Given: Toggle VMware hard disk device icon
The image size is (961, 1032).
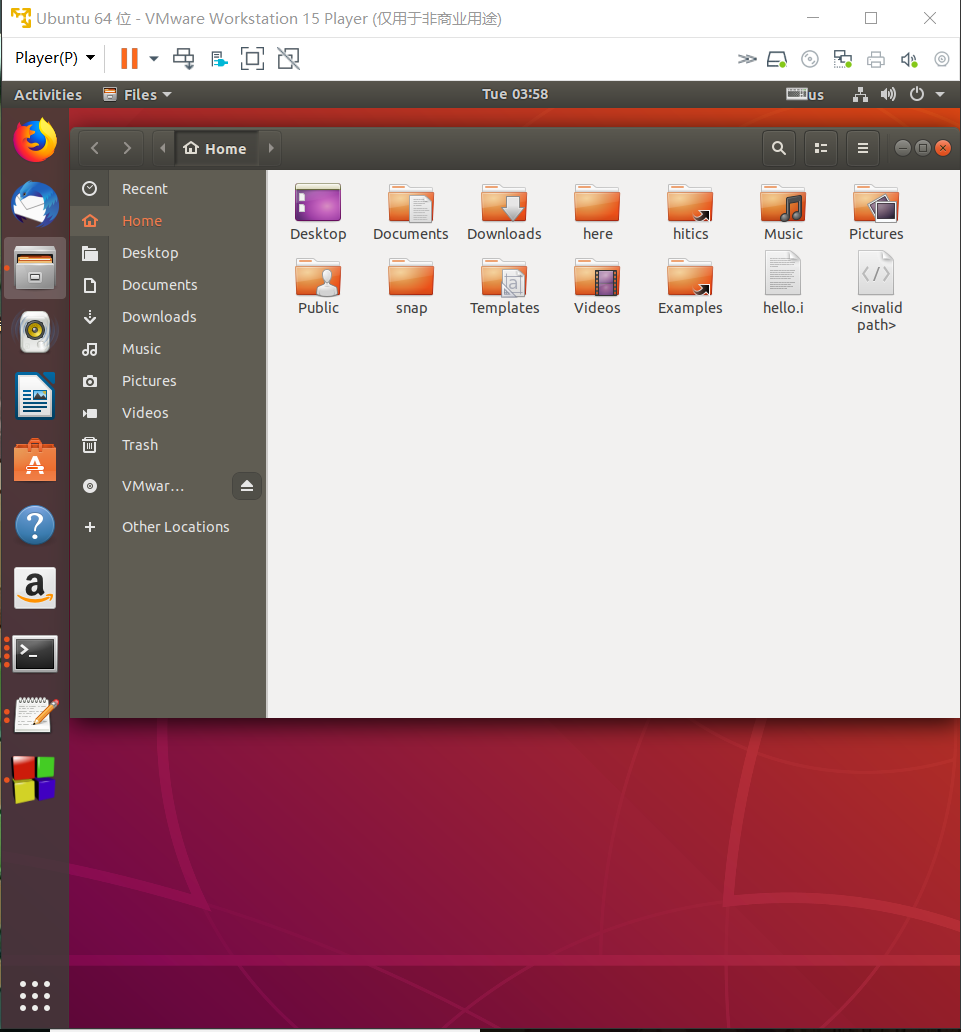Looking at the screenshot, I should [x=777, y=60].
